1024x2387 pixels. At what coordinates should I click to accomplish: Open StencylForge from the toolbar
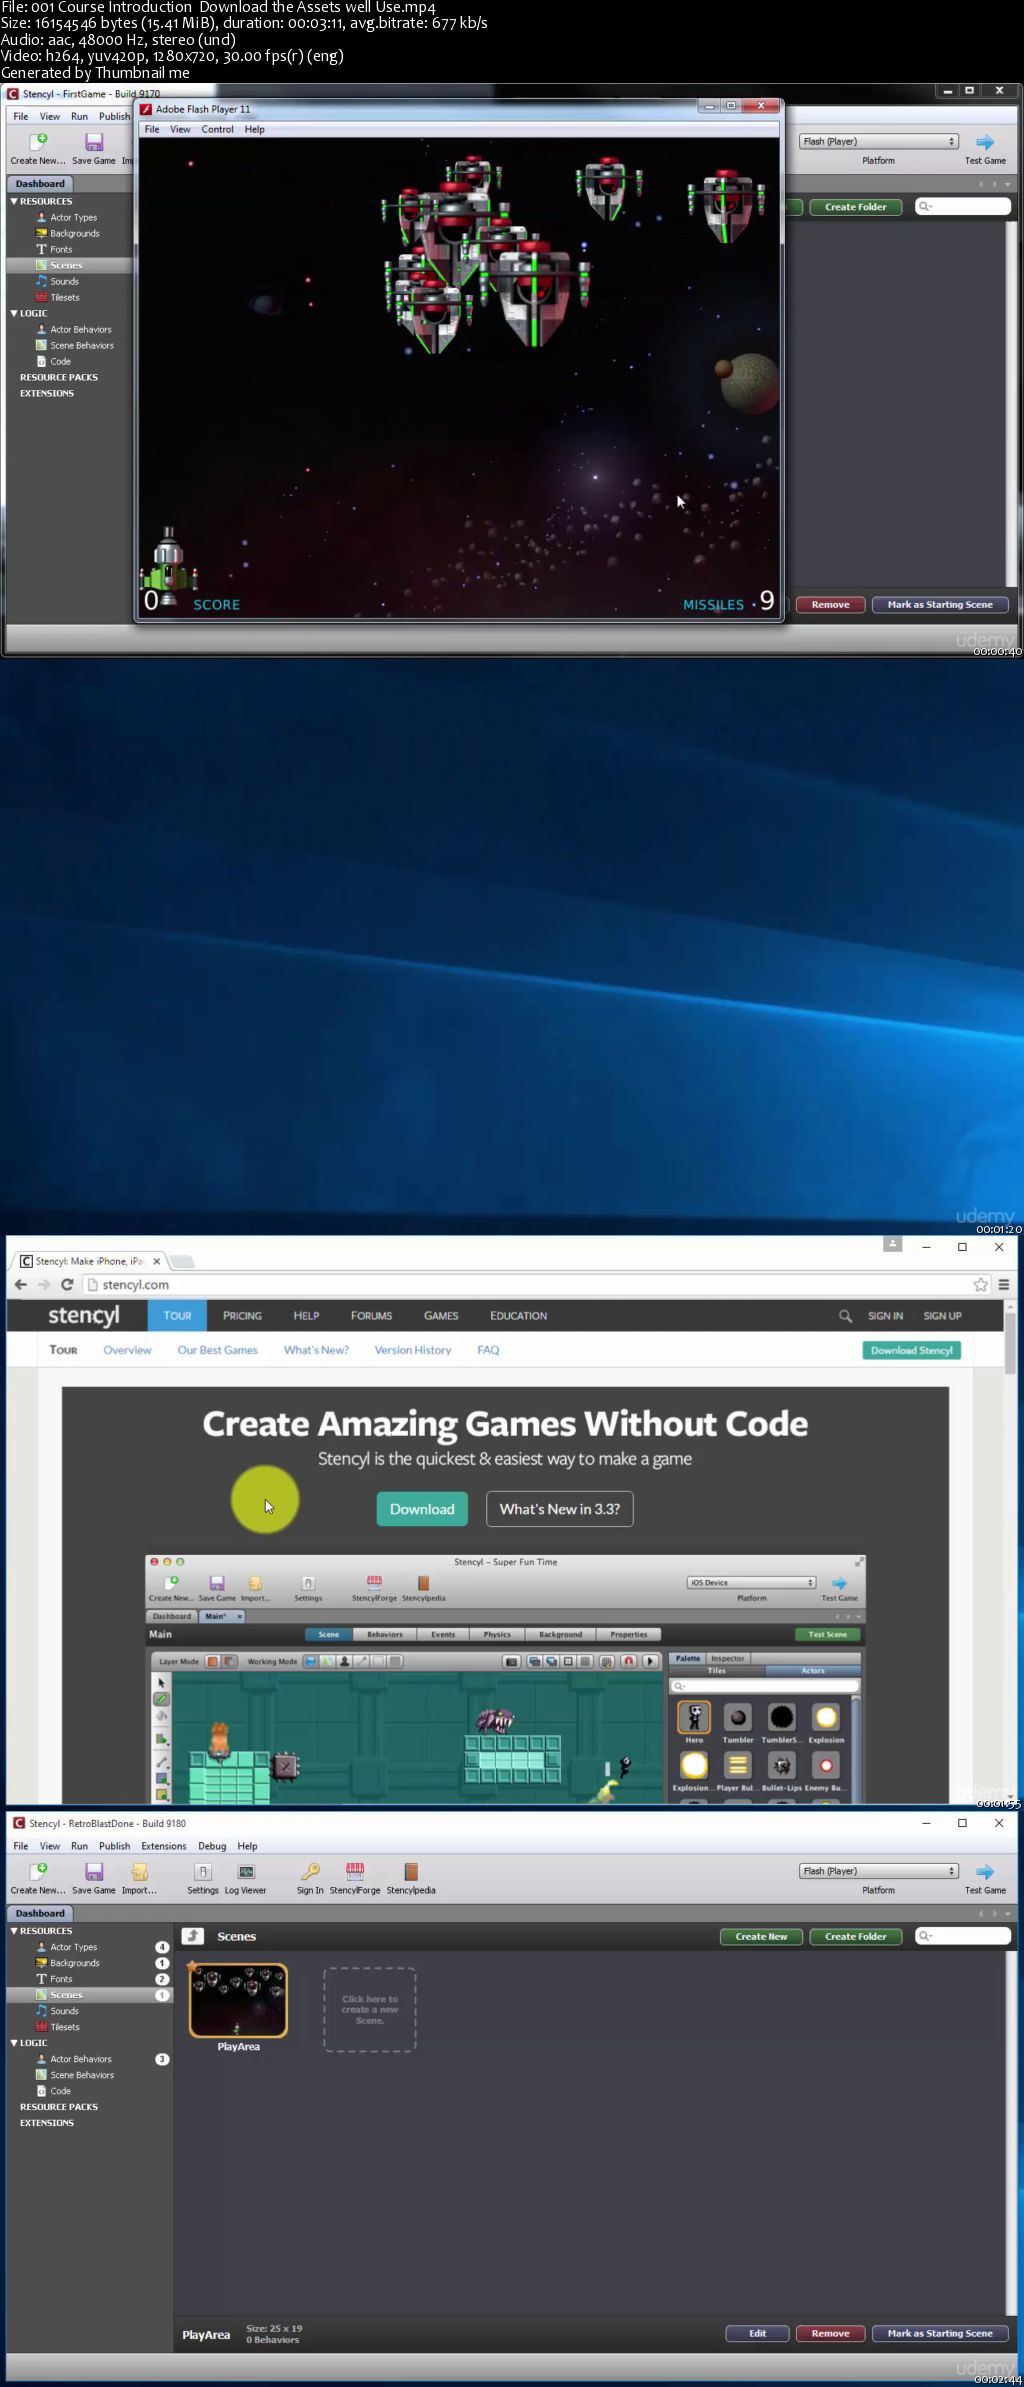355,1871
